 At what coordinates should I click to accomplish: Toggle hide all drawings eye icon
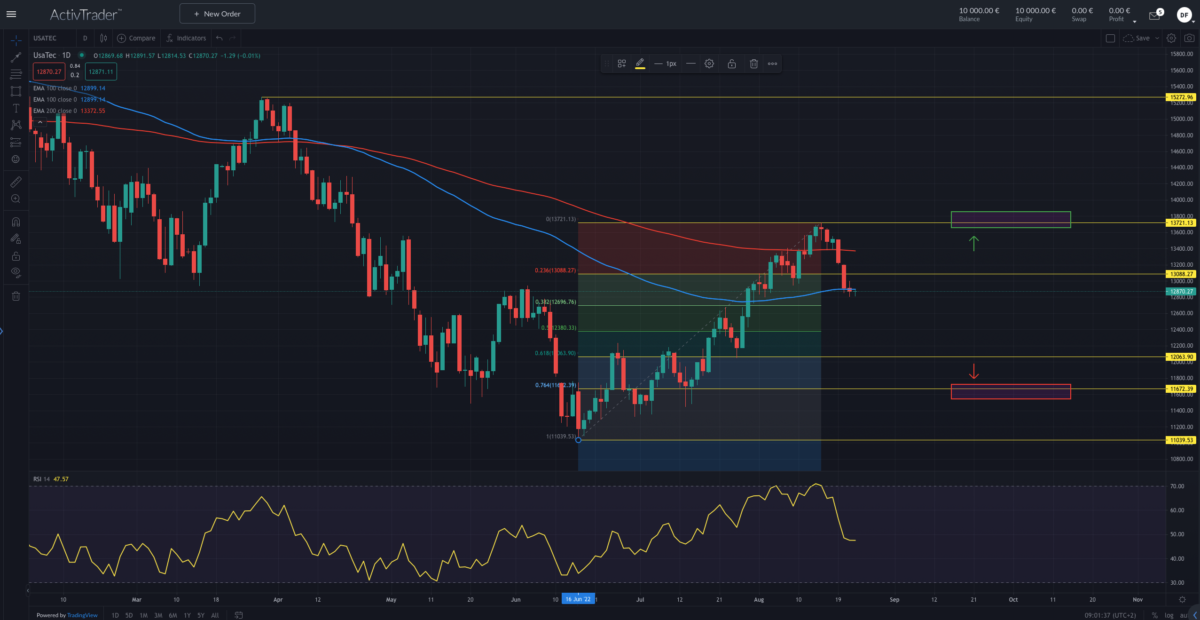[16, 272]
